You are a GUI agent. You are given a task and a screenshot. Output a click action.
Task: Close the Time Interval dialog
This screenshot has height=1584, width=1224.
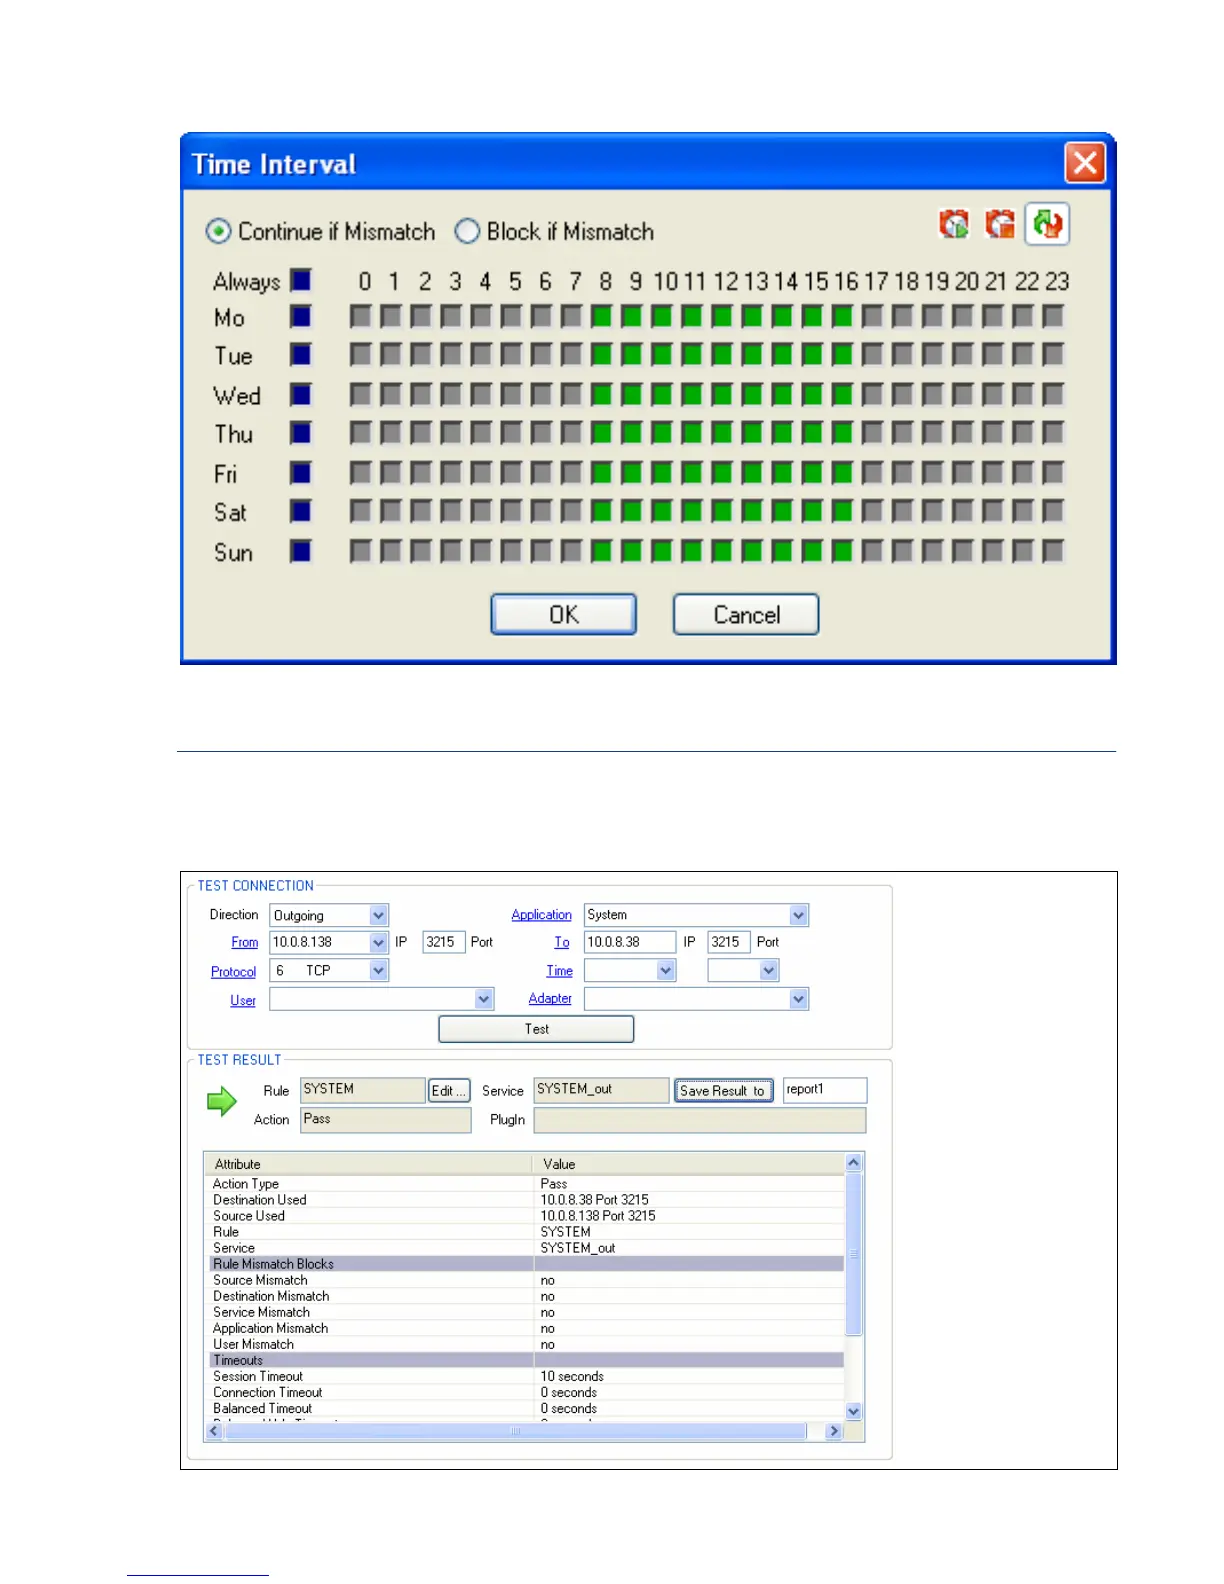pos(1085,163)
